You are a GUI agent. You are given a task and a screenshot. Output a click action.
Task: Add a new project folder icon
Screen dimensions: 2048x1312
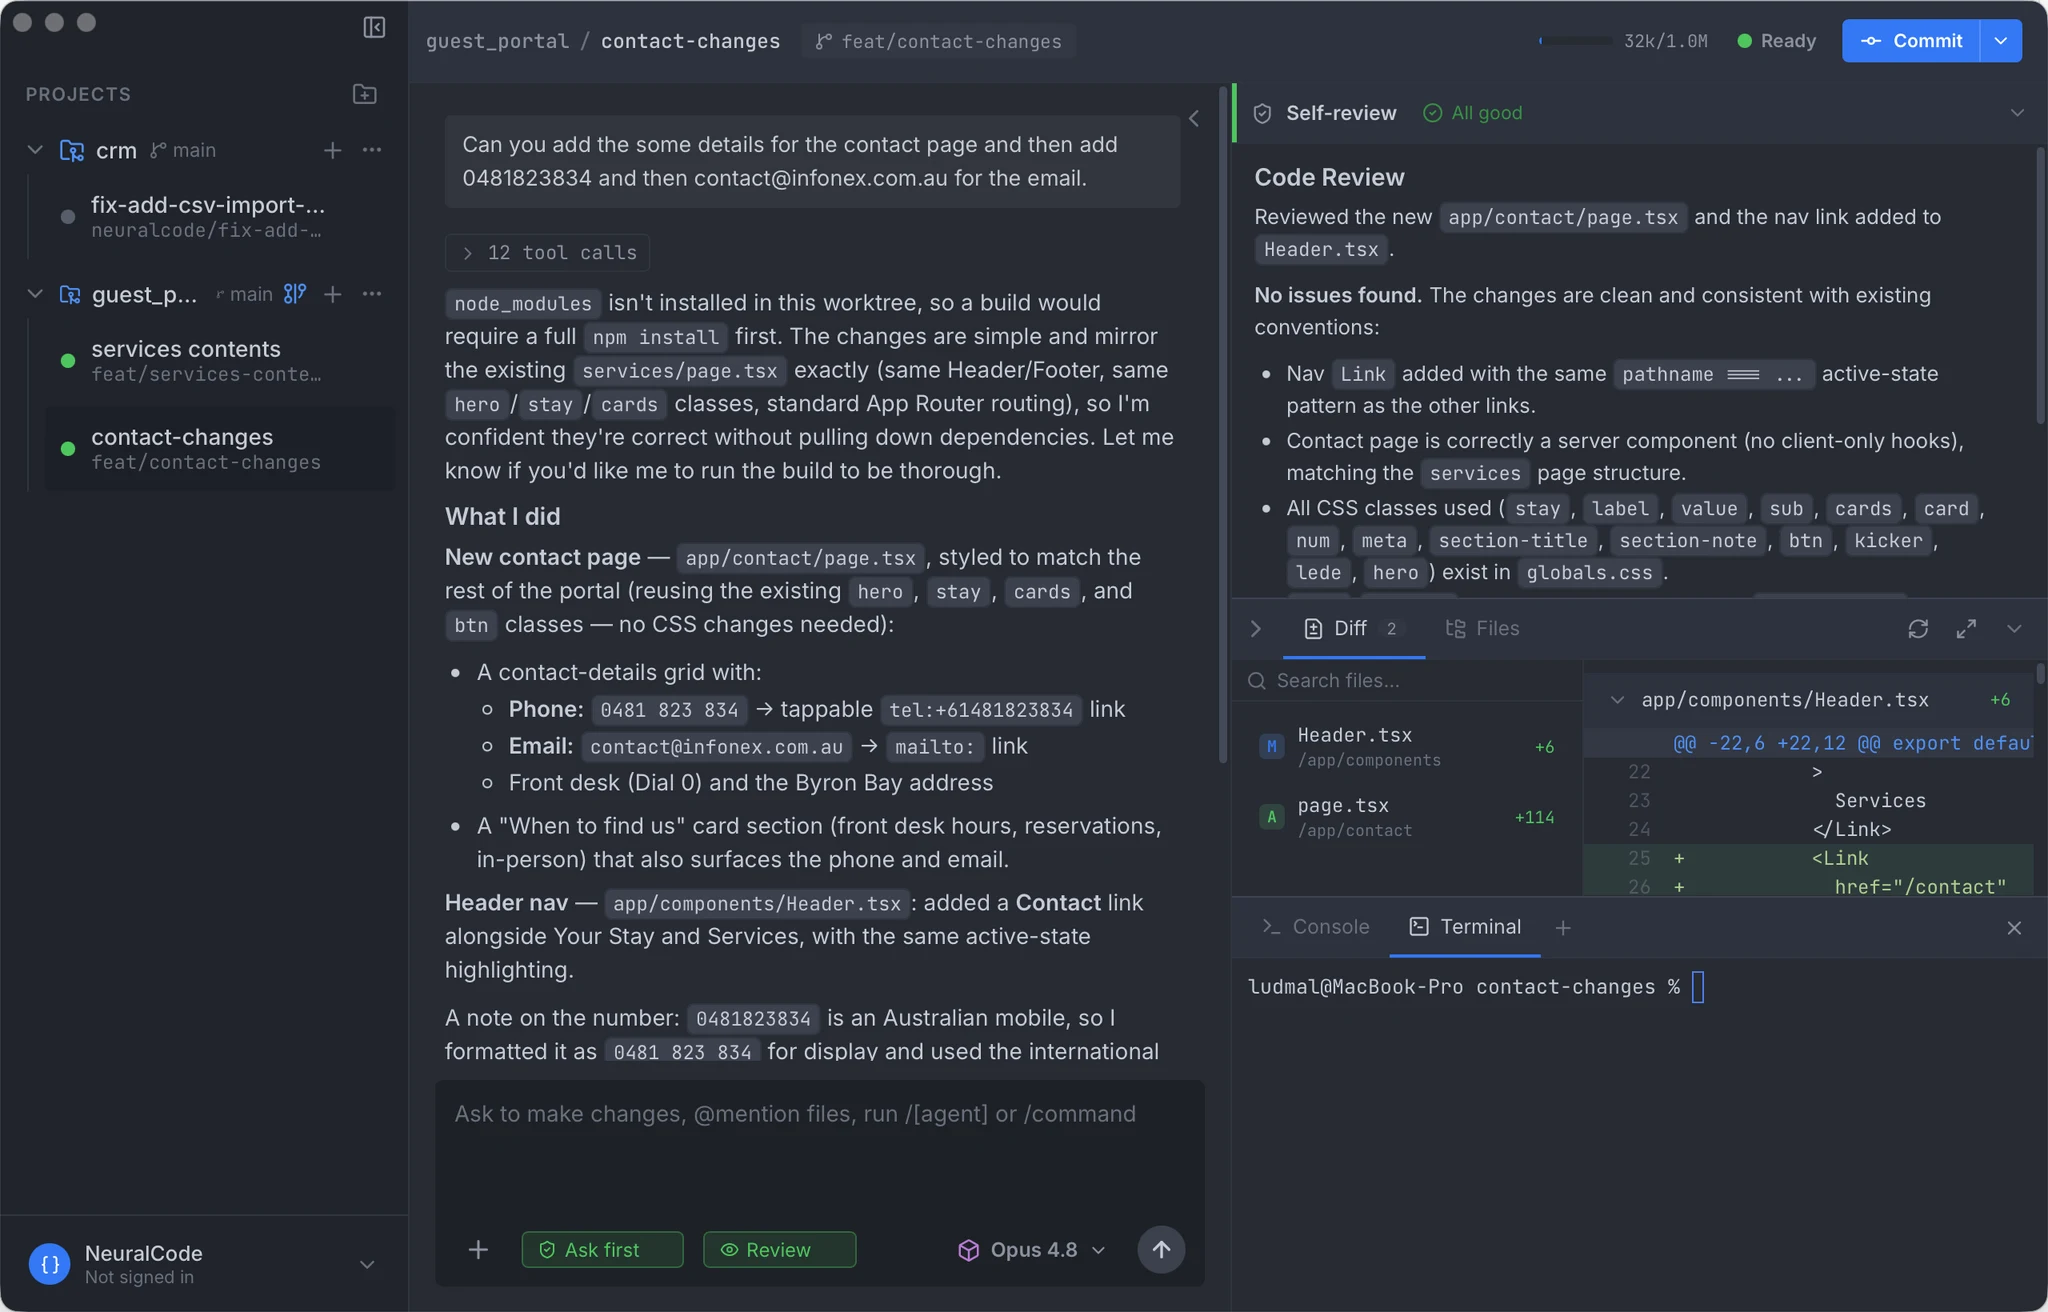(x=365, y=94)
